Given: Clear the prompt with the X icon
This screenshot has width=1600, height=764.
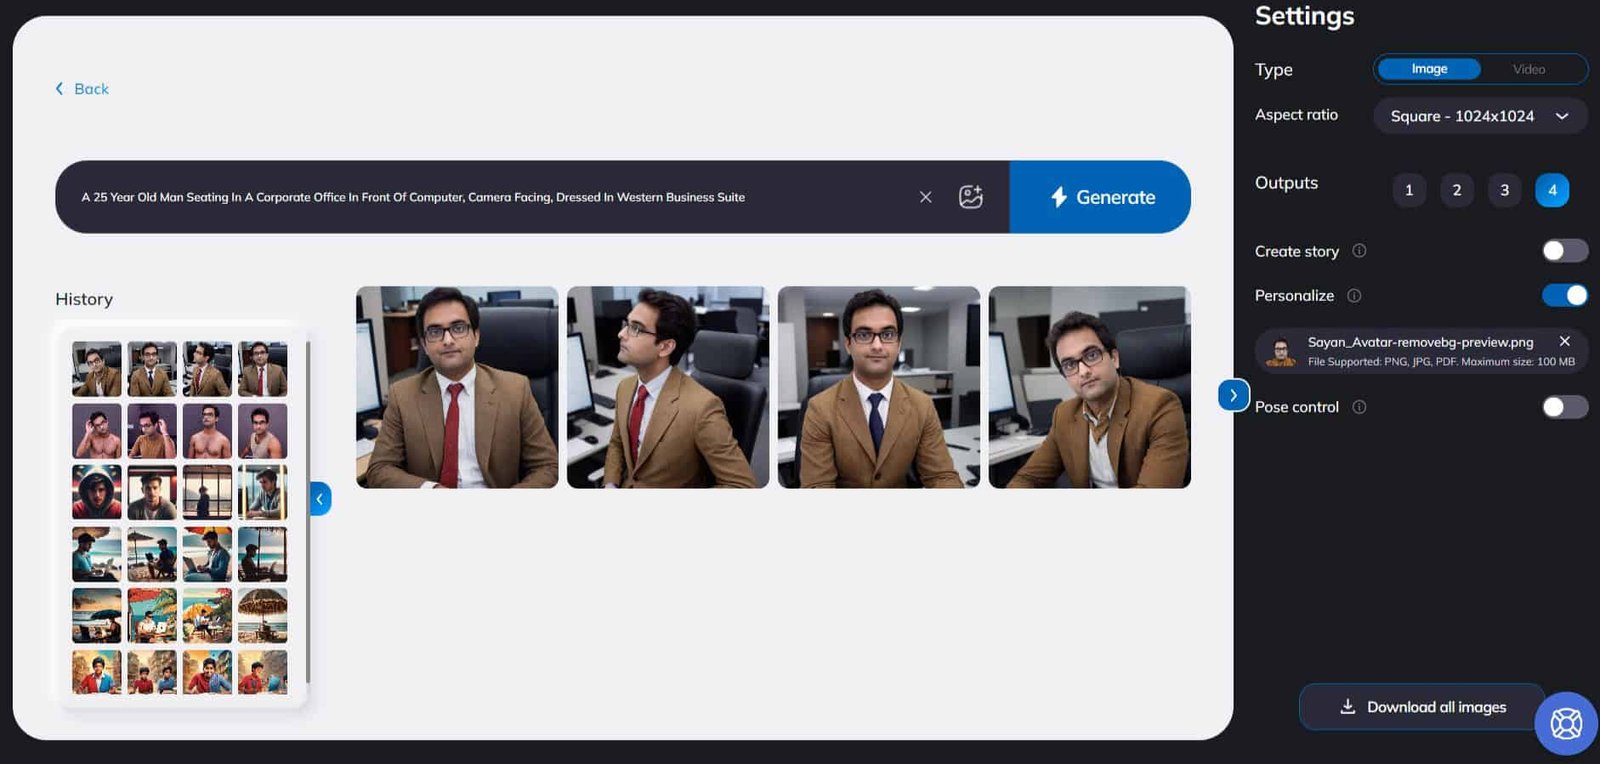Looking at the screenshot, I should [926, 197].
